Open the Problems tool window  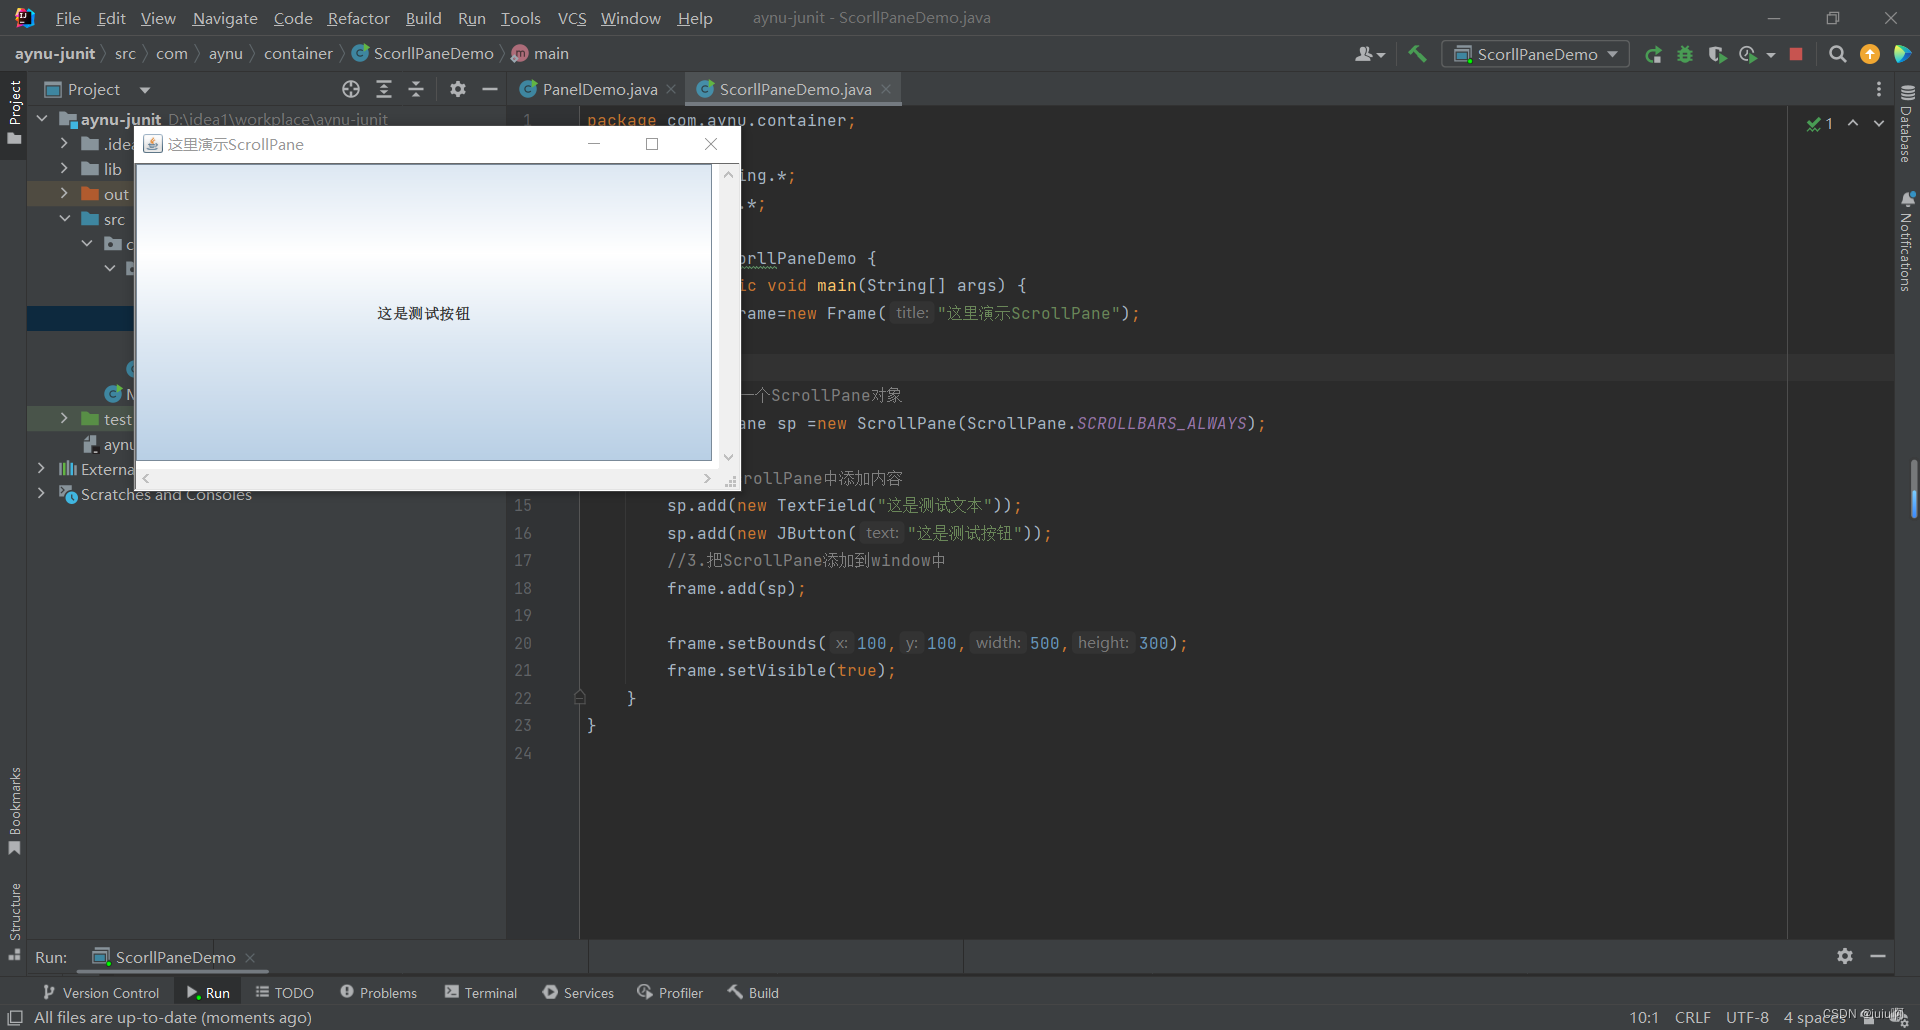coord(379,992)
